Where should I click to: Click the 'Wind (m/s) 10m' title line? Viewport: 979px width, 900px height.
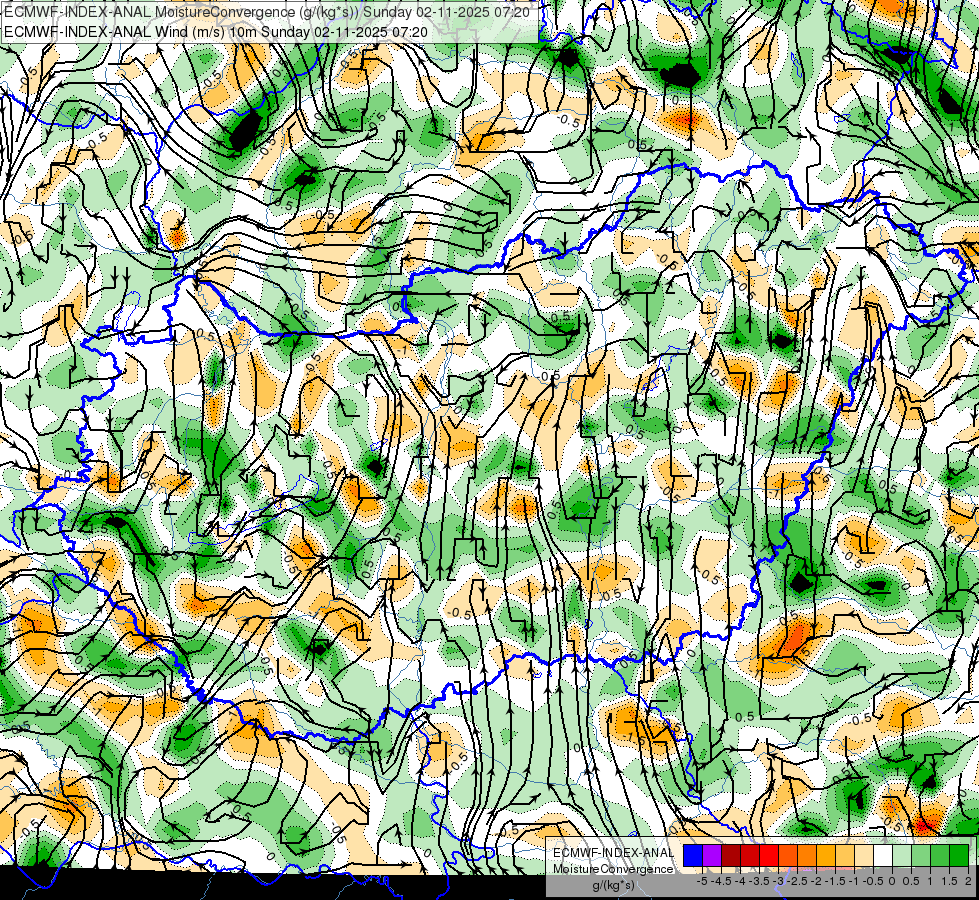[x=216, y=31]
